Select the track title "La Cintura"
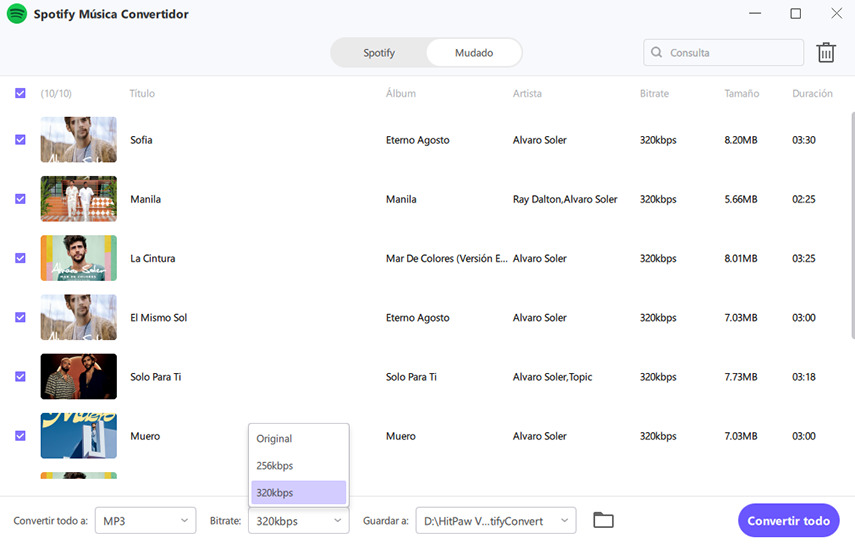The height and width of the screenshot is (544, 855). [153, 258]
